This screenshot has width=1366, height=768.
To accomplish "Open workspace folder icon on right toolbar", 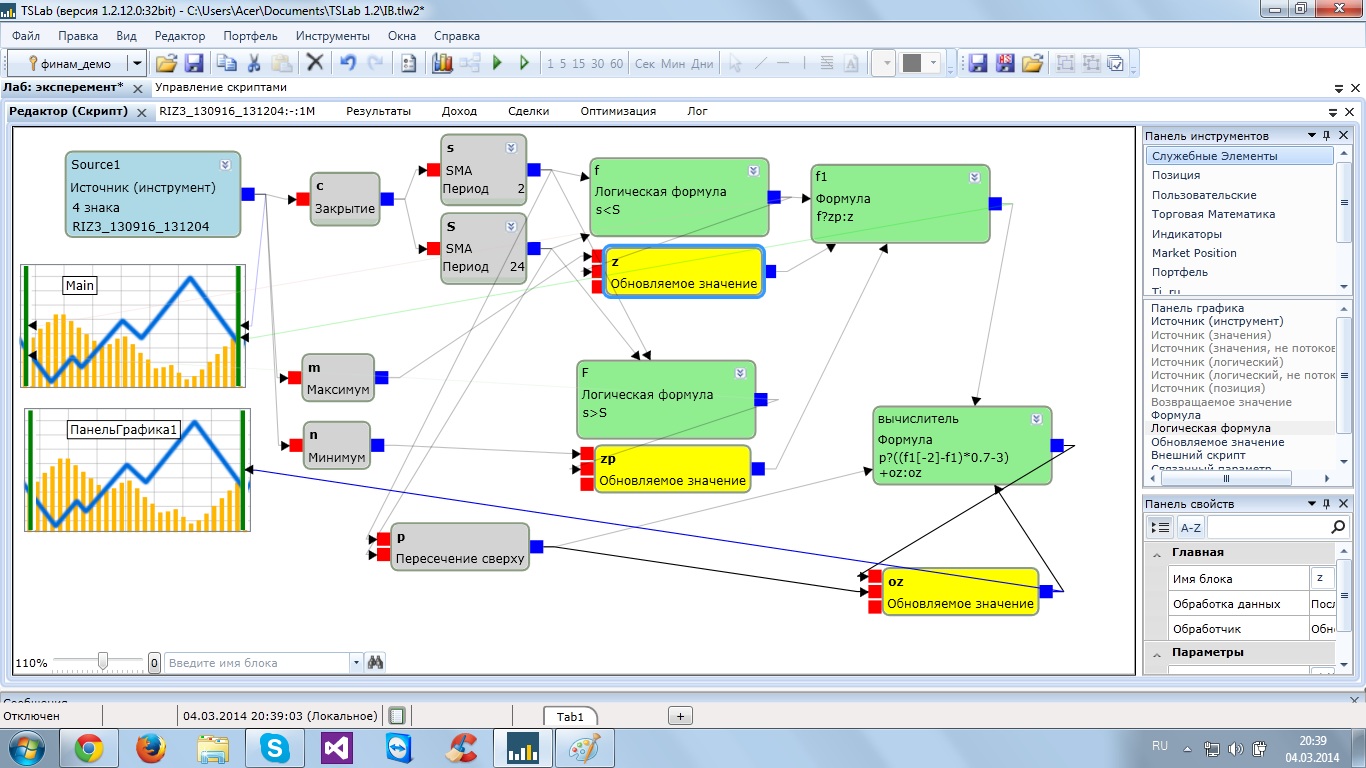I will [x=1032, y=63].
